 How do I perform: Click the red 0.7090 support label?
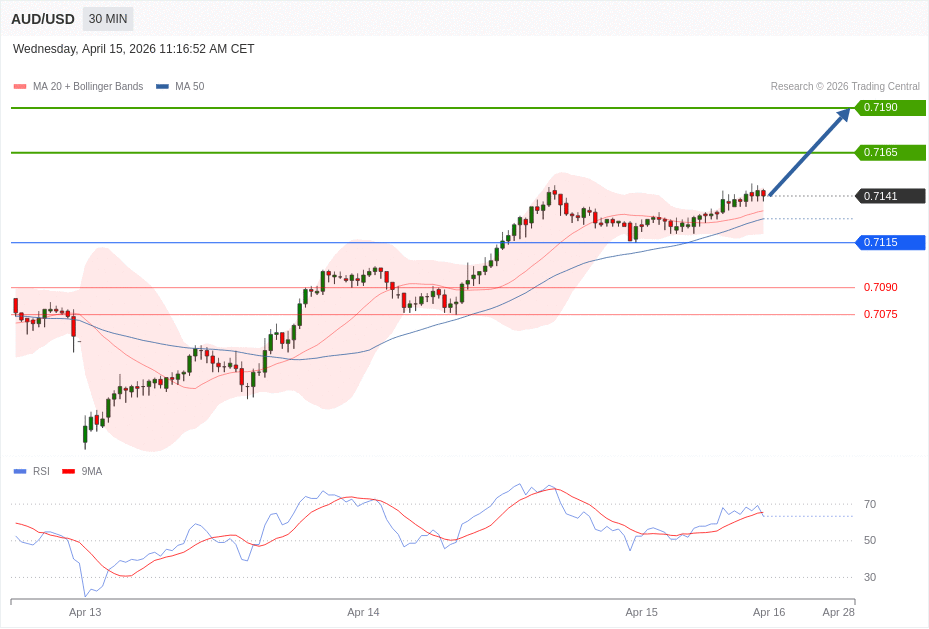coord(880,288)
